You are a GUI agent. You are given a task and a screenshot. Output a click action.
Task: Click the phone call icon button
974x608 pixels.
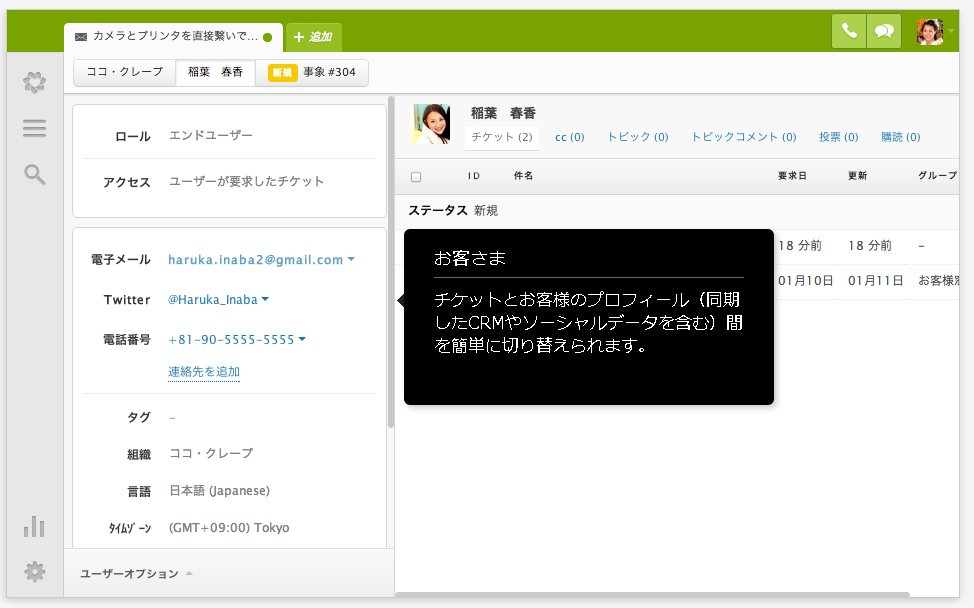click(849, 31)
